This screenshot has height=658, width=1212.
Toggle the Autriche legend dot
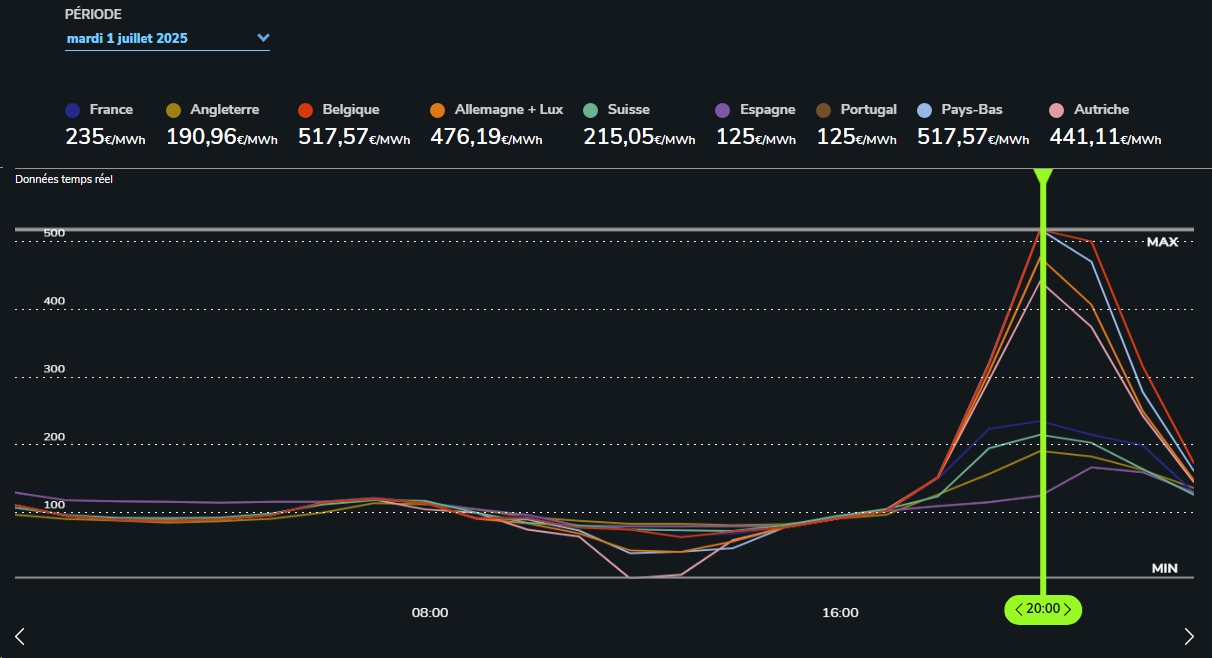(x=1058, y=110)
